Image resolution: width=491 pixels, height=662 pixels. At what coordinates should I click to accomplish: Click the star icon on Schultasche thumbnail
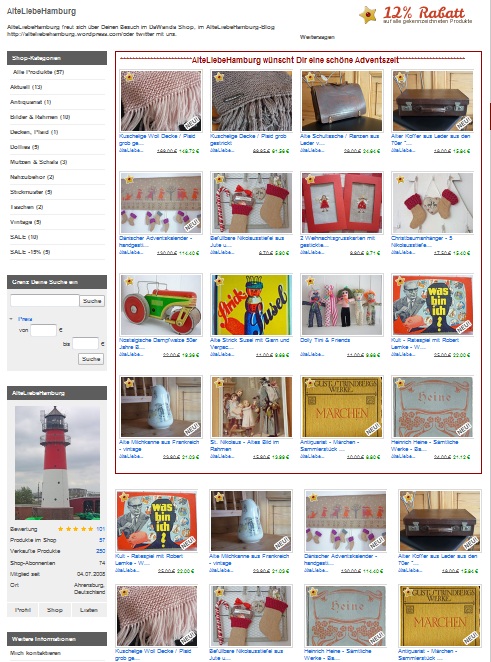[x=309, y=77]
